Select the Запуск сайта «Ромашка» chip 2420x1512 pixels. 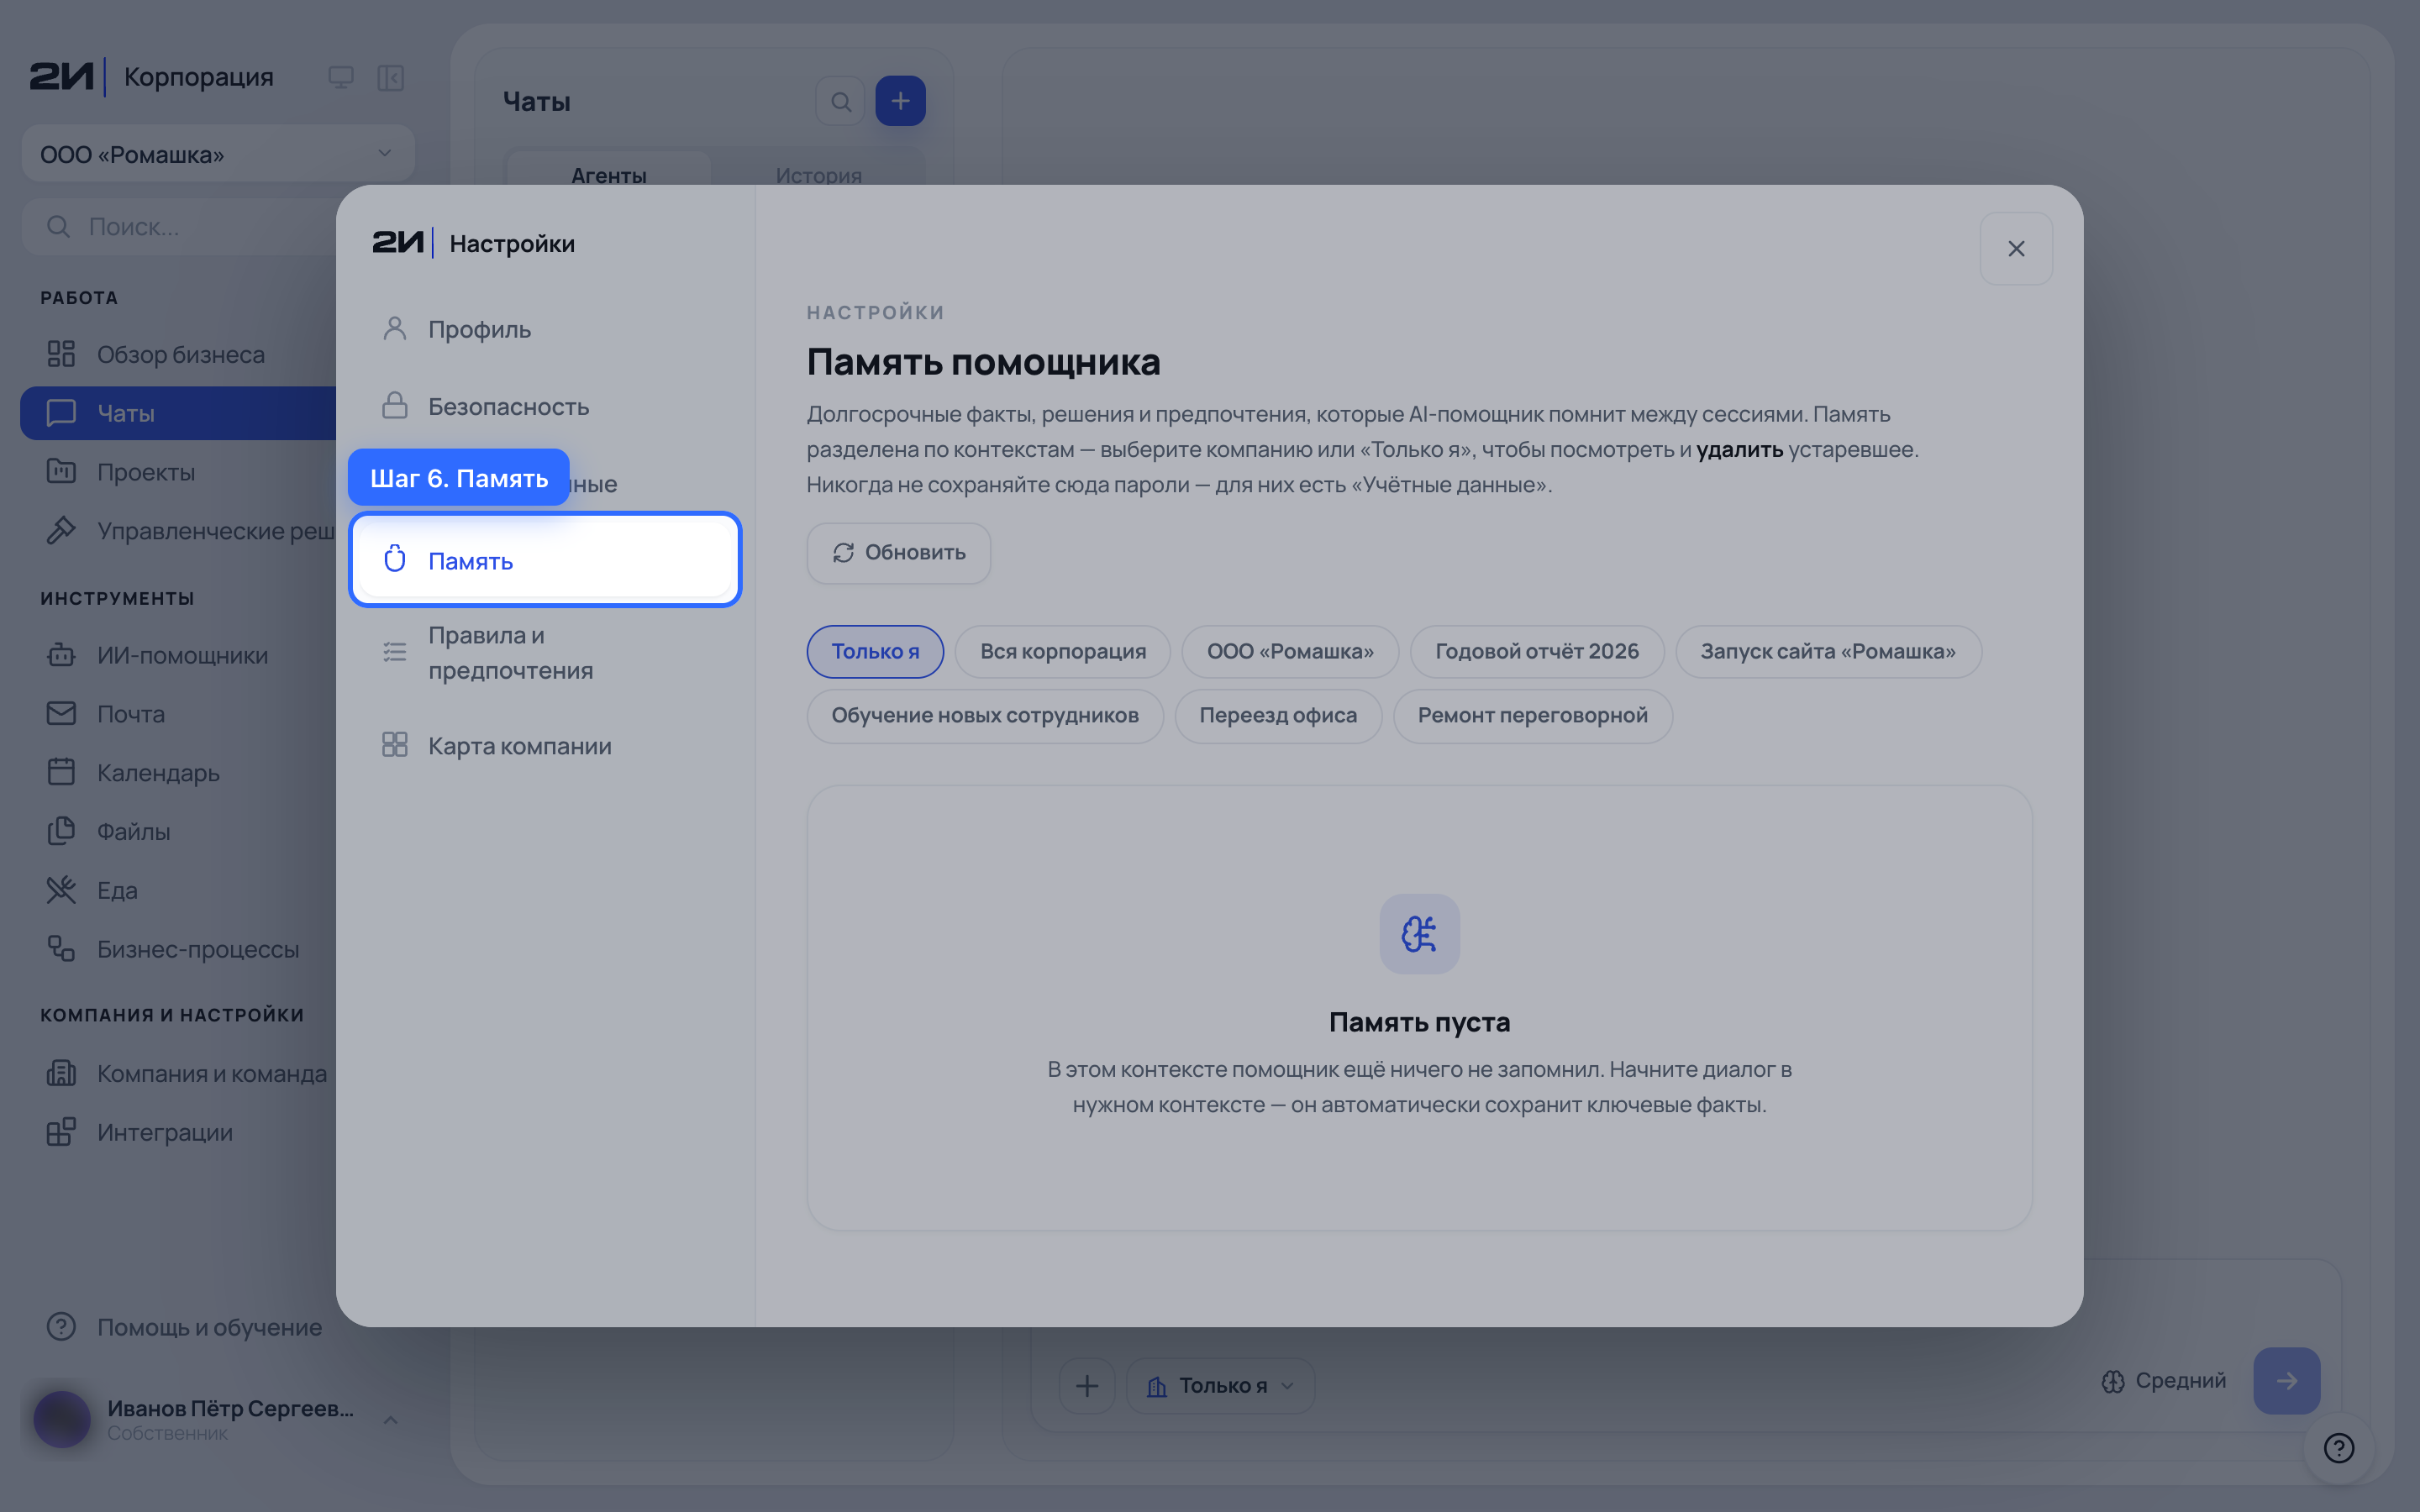coord(1828,652)
